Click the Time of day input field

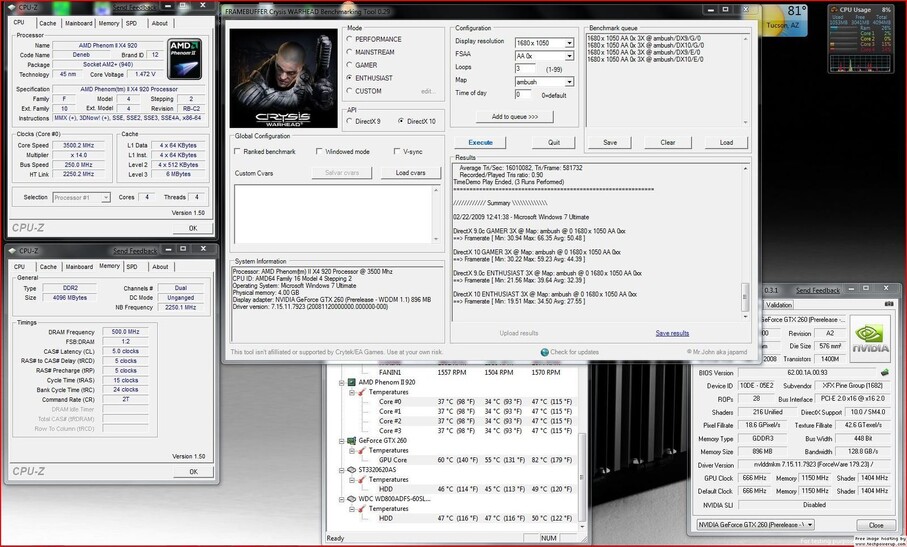pyautogui.click(x=523, y=94)
